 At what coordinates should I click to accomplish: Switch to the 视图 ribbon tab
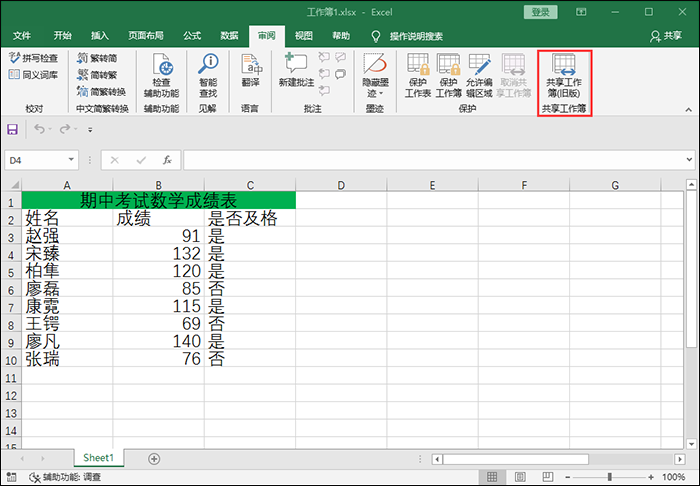[304, 35]
